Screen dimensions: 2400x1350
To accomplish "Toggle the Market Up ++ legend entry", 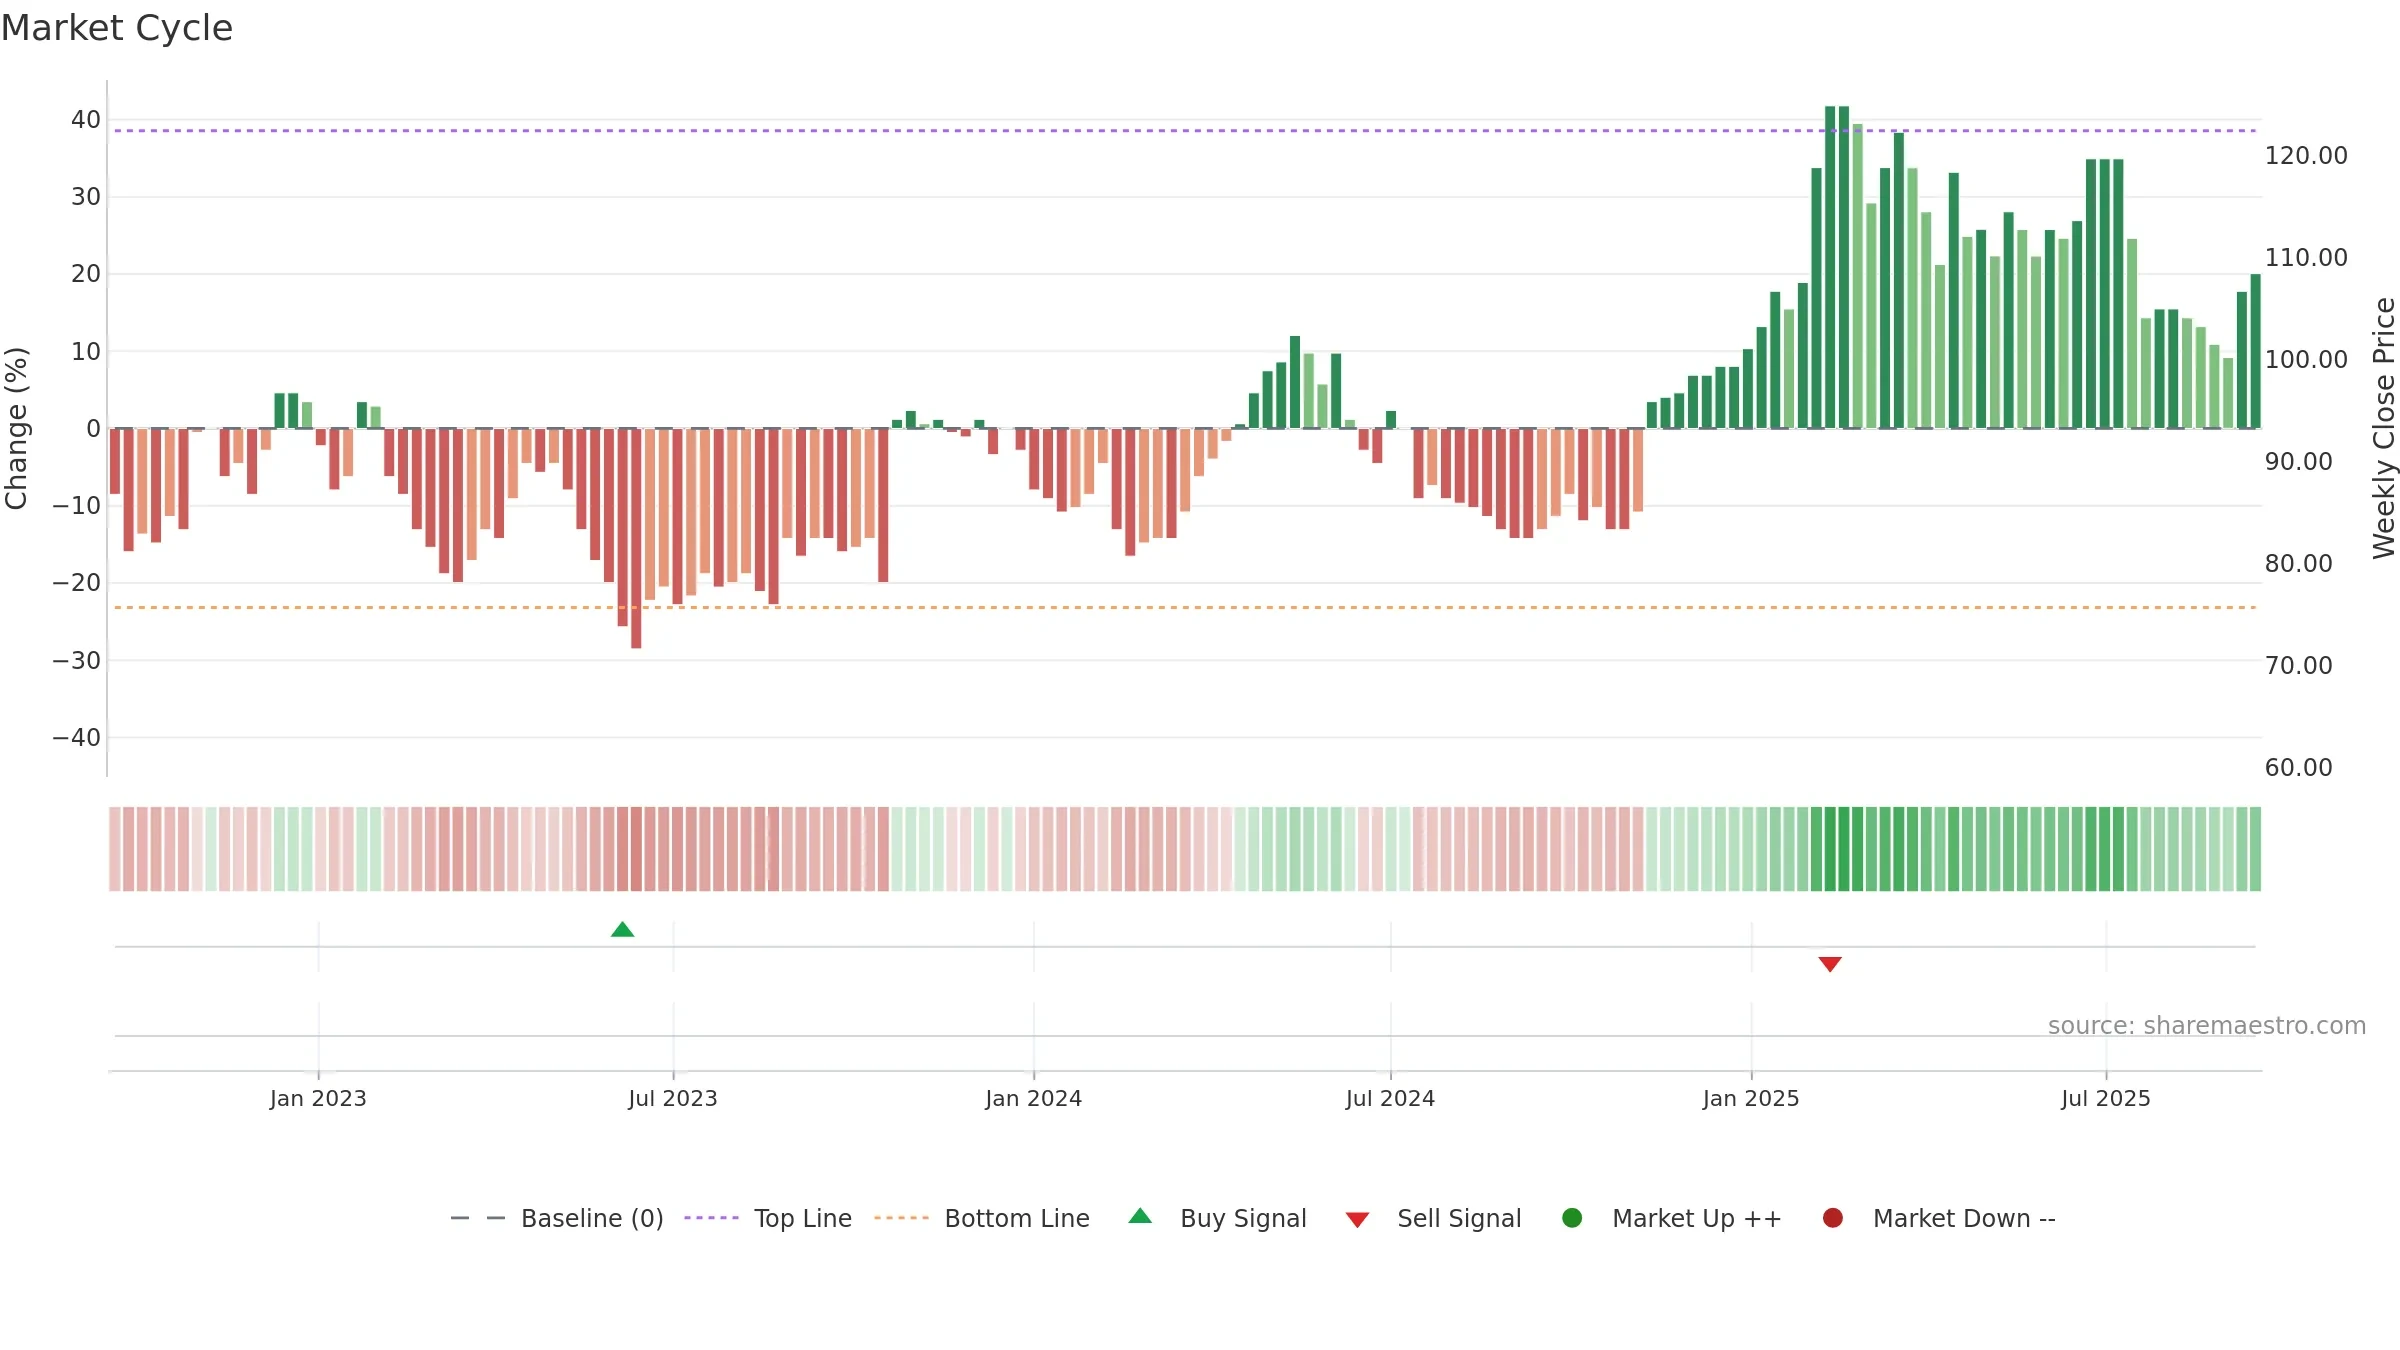I will click(1672, 1218).
